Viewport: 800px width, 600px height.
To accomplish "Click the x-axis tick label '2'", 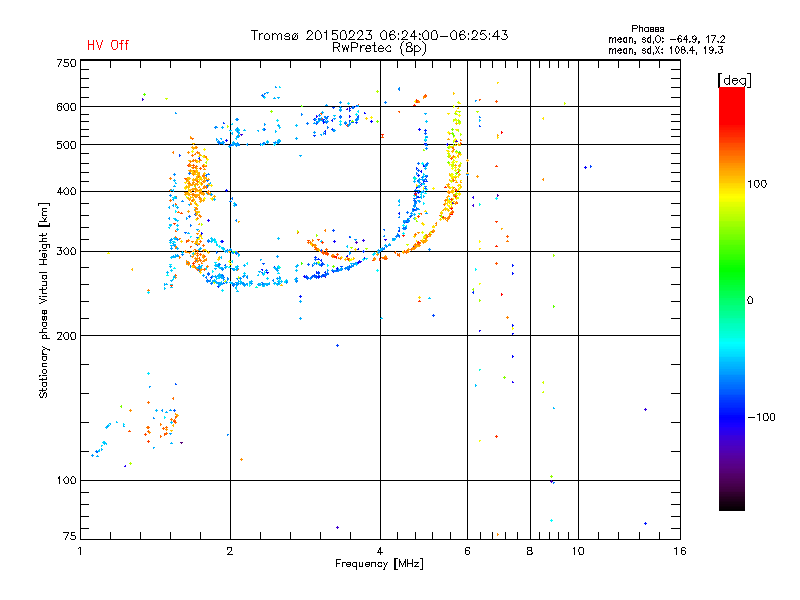I will tap(230, 551).
